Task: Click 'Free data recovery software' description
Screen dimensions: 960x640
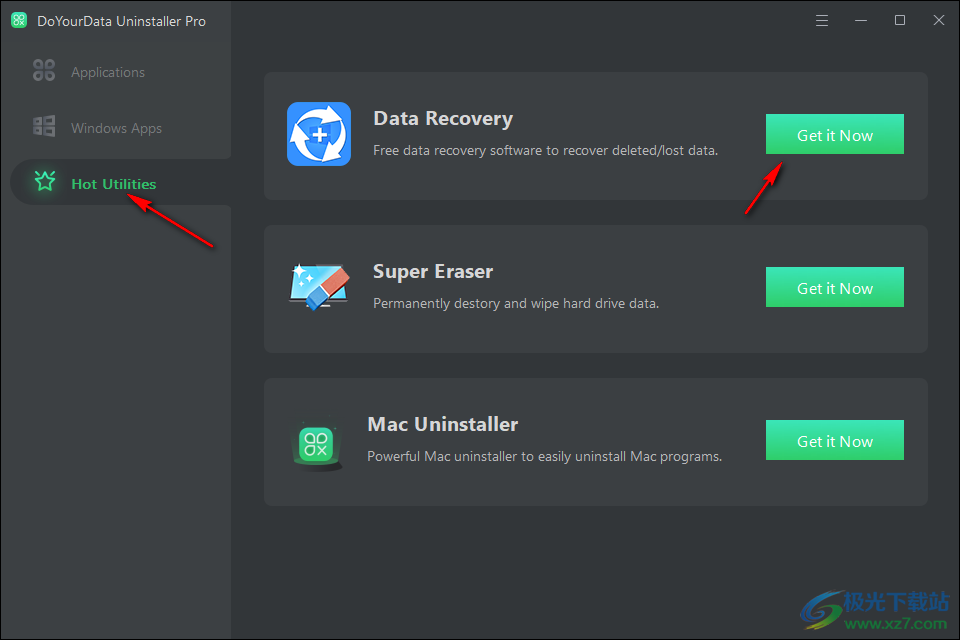Action: (x=546, y=151)
